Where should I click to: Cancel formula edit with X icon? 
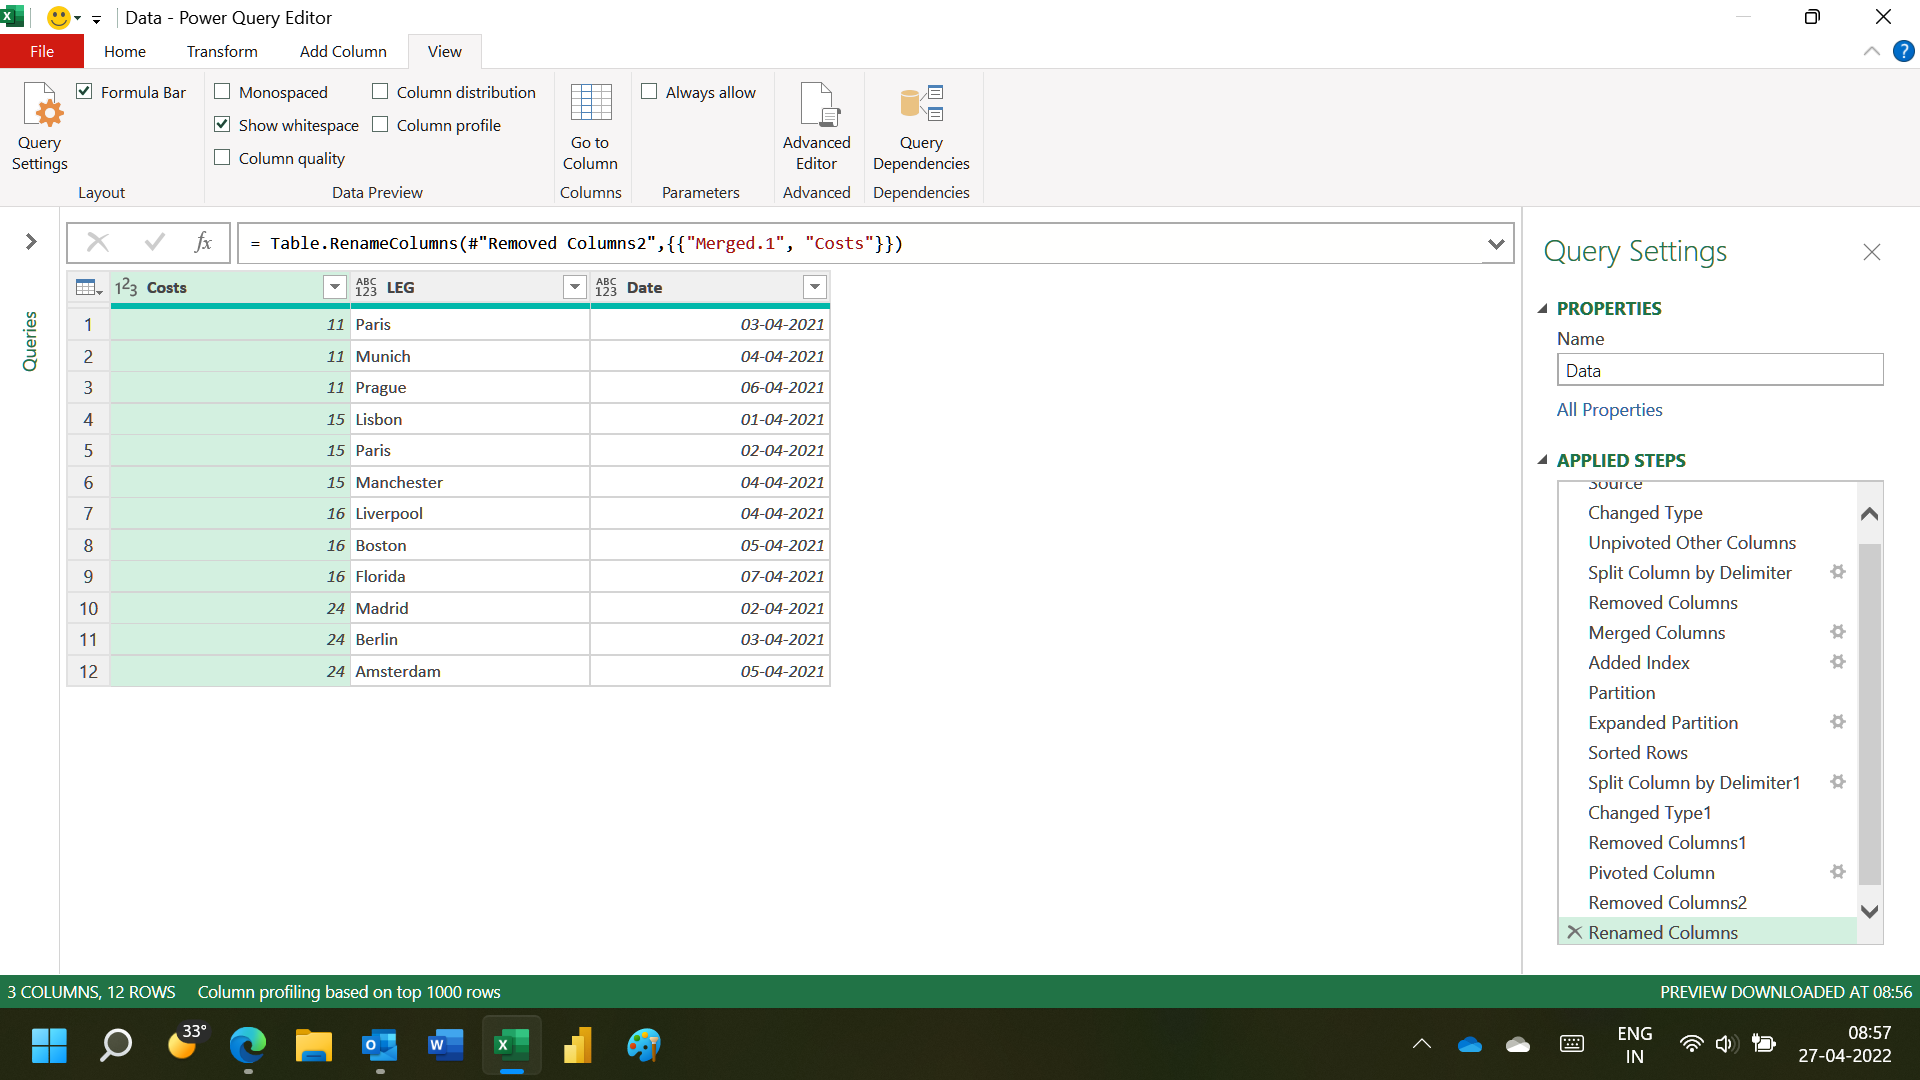98,242
